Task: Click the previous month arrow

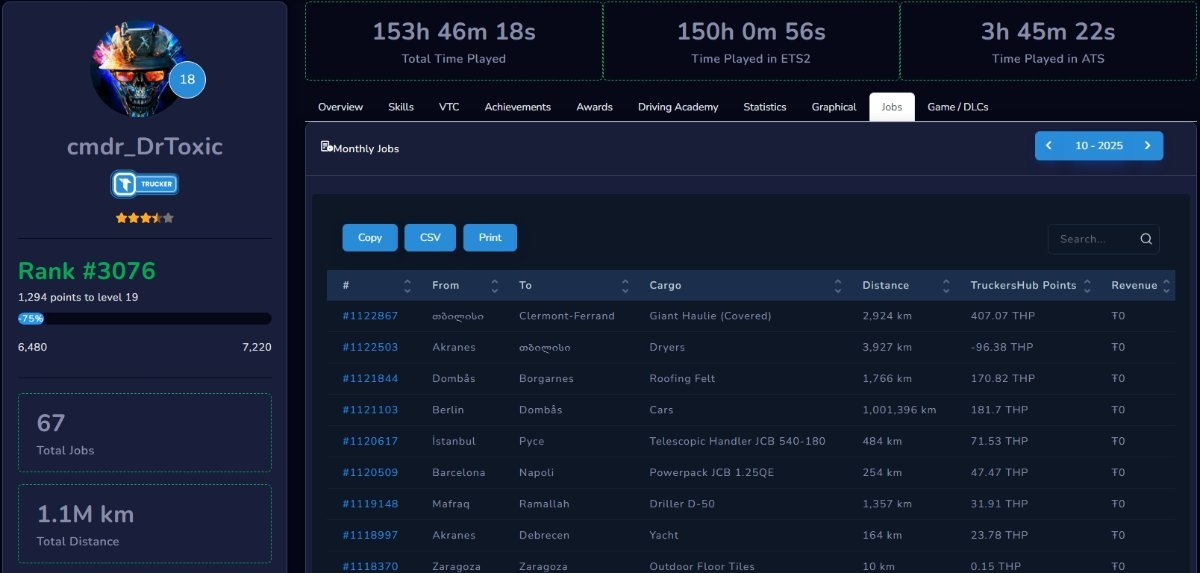Action: 1049,146
